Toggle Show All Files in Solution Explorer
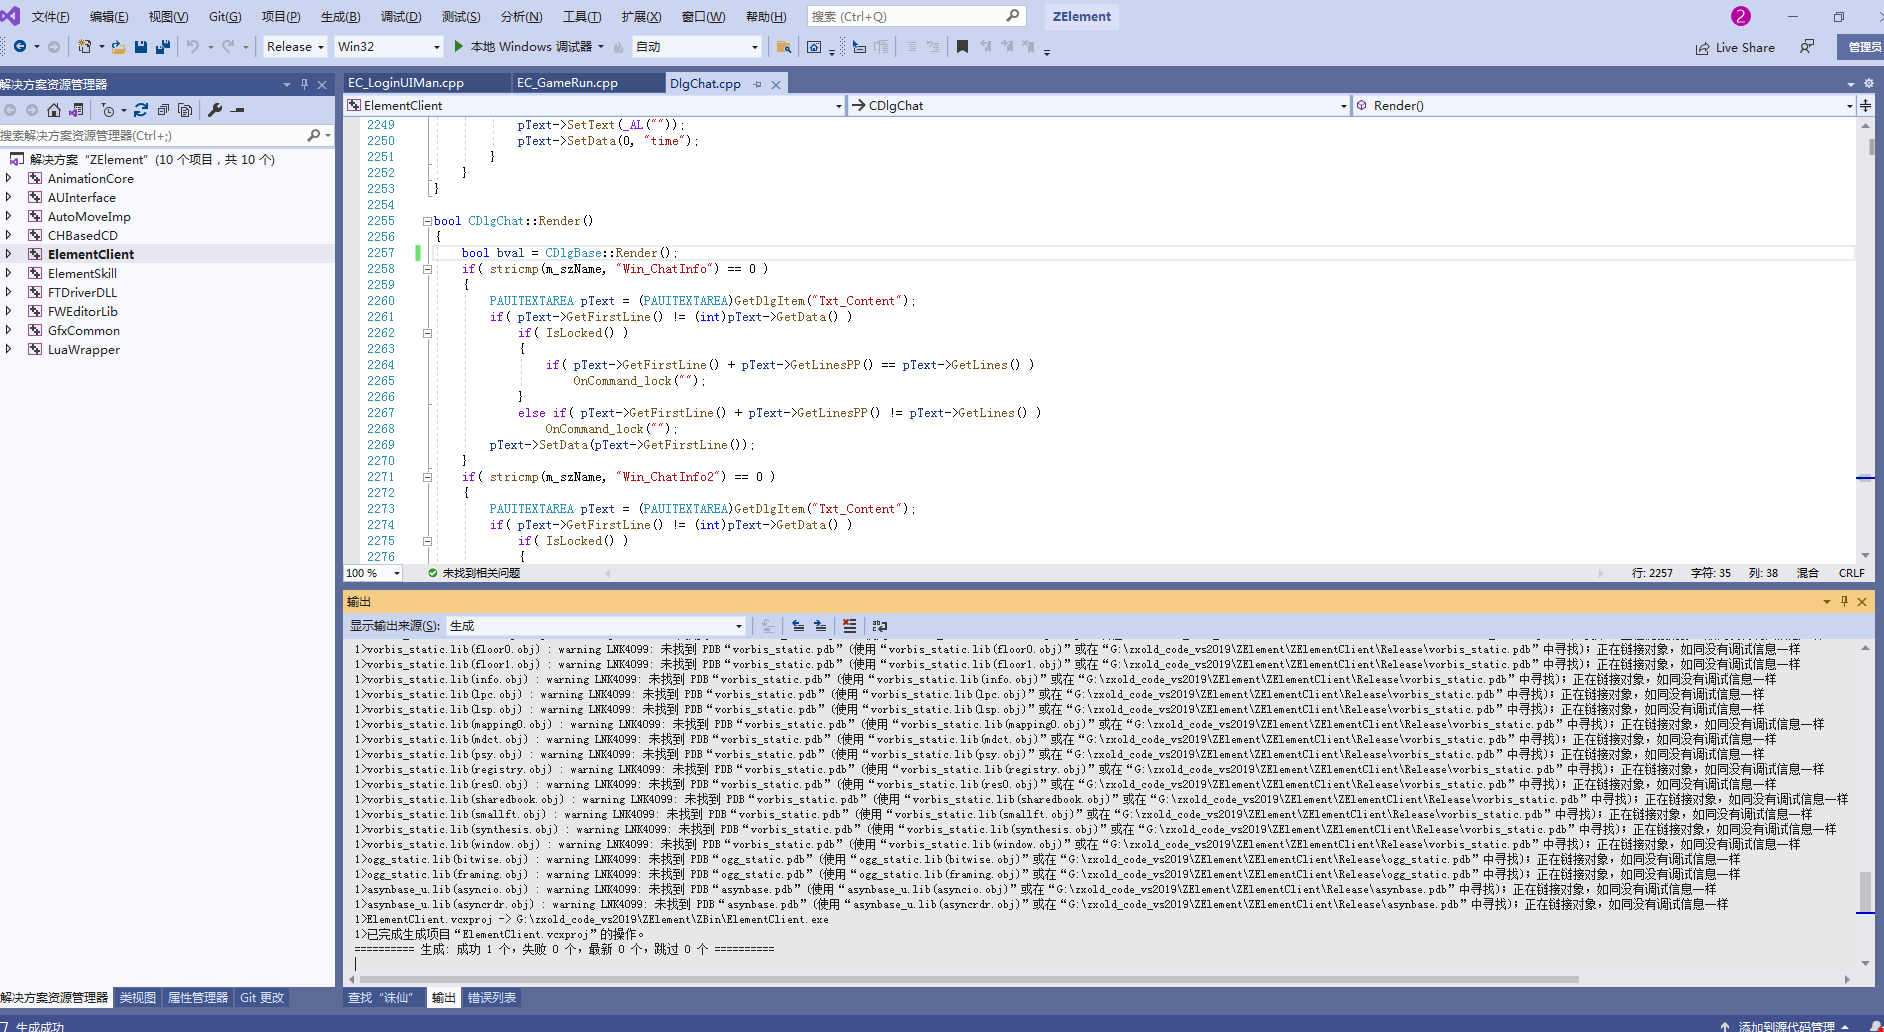1884x1032 pixels. (x=185, y=110)
